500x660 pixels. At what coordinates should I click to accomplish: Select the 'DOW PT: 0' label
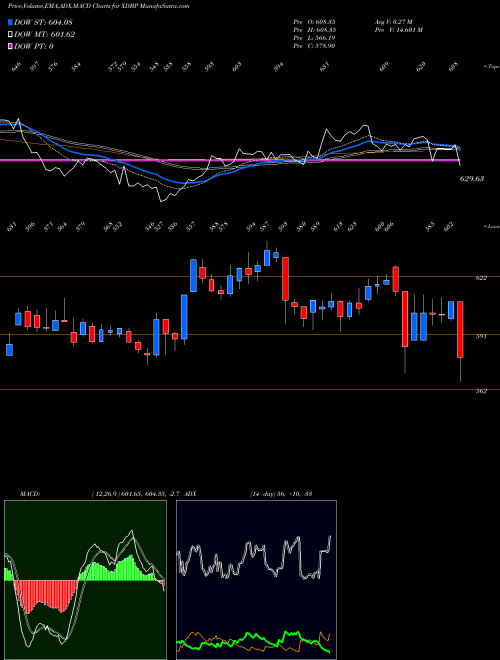click(34, 46)
